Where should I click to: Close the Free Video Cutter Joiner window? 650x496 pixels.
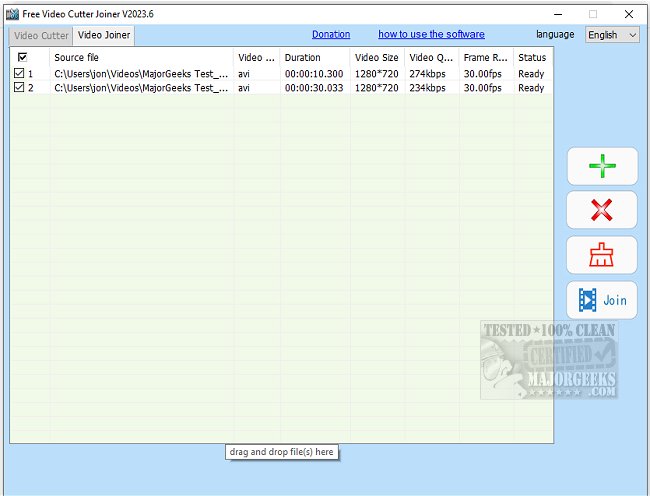[628, 14]
